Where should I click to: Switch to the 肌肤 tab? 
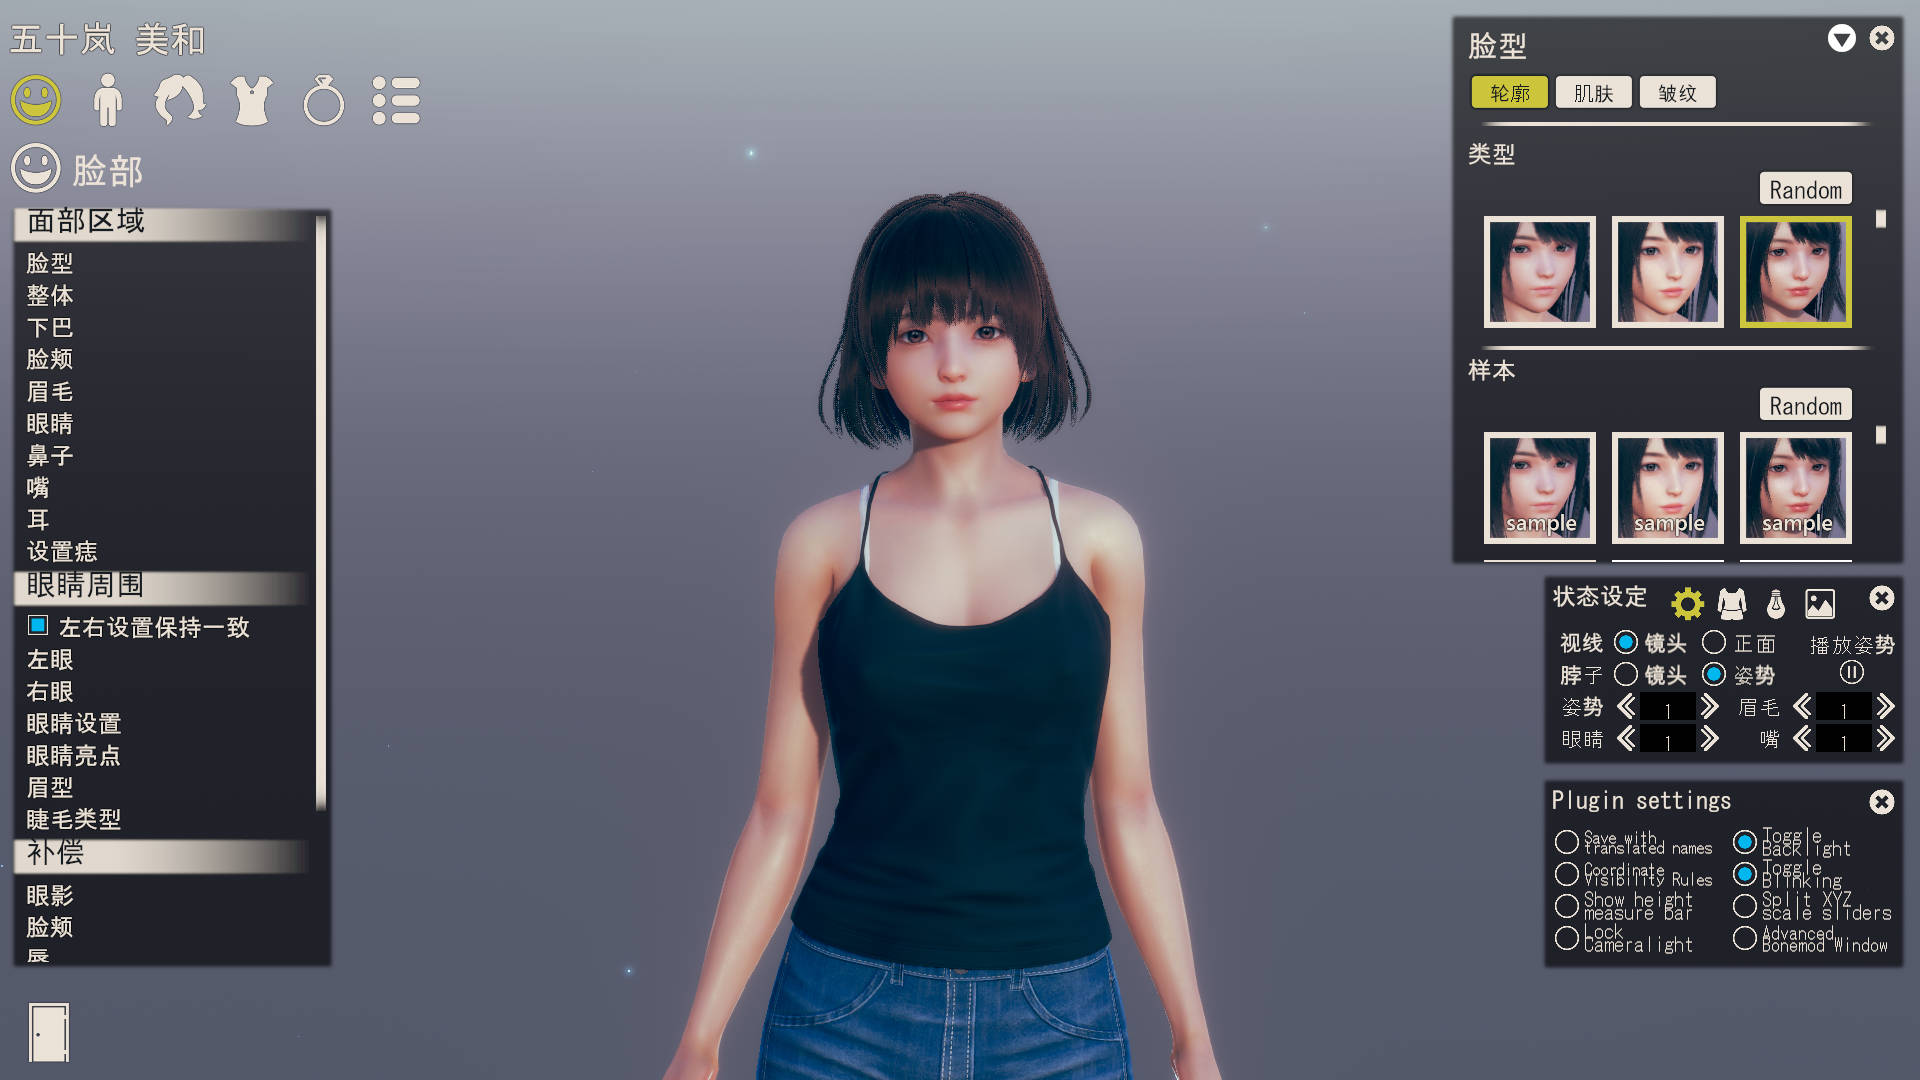tap(1593, 93)
